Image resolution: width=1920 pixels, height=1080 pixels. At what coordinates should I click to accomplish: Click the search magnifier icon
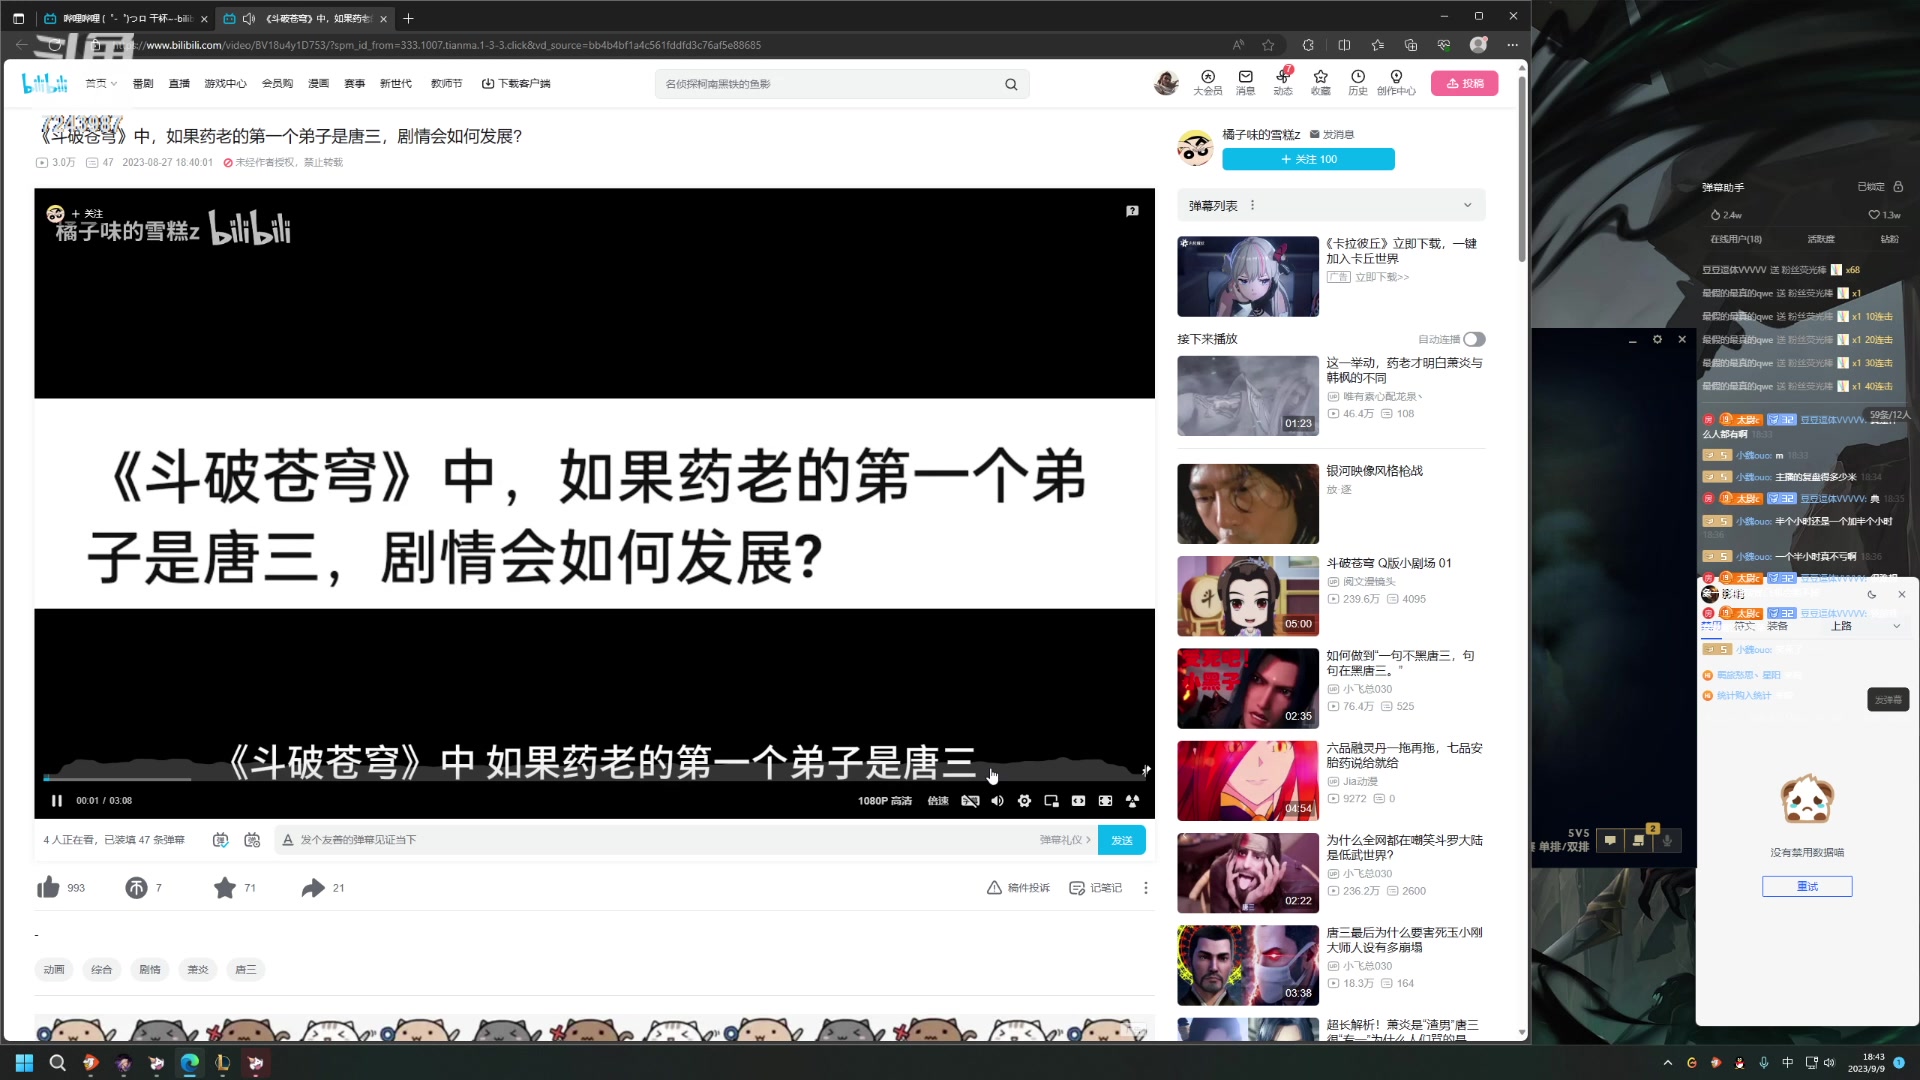click(x=1011, y=84)
